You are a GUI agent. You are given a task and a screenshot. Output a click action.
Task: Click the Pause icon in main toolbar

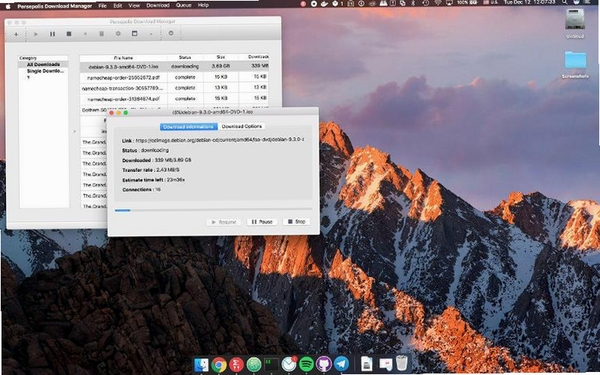[x=52, y=34]
